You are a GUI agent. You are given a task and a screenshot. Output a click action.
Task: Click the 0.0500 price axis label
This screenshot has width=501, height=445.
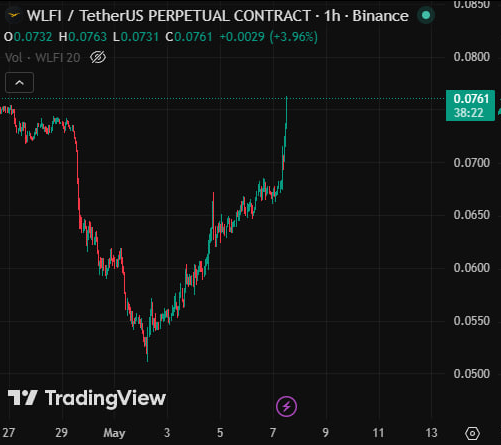472,374
